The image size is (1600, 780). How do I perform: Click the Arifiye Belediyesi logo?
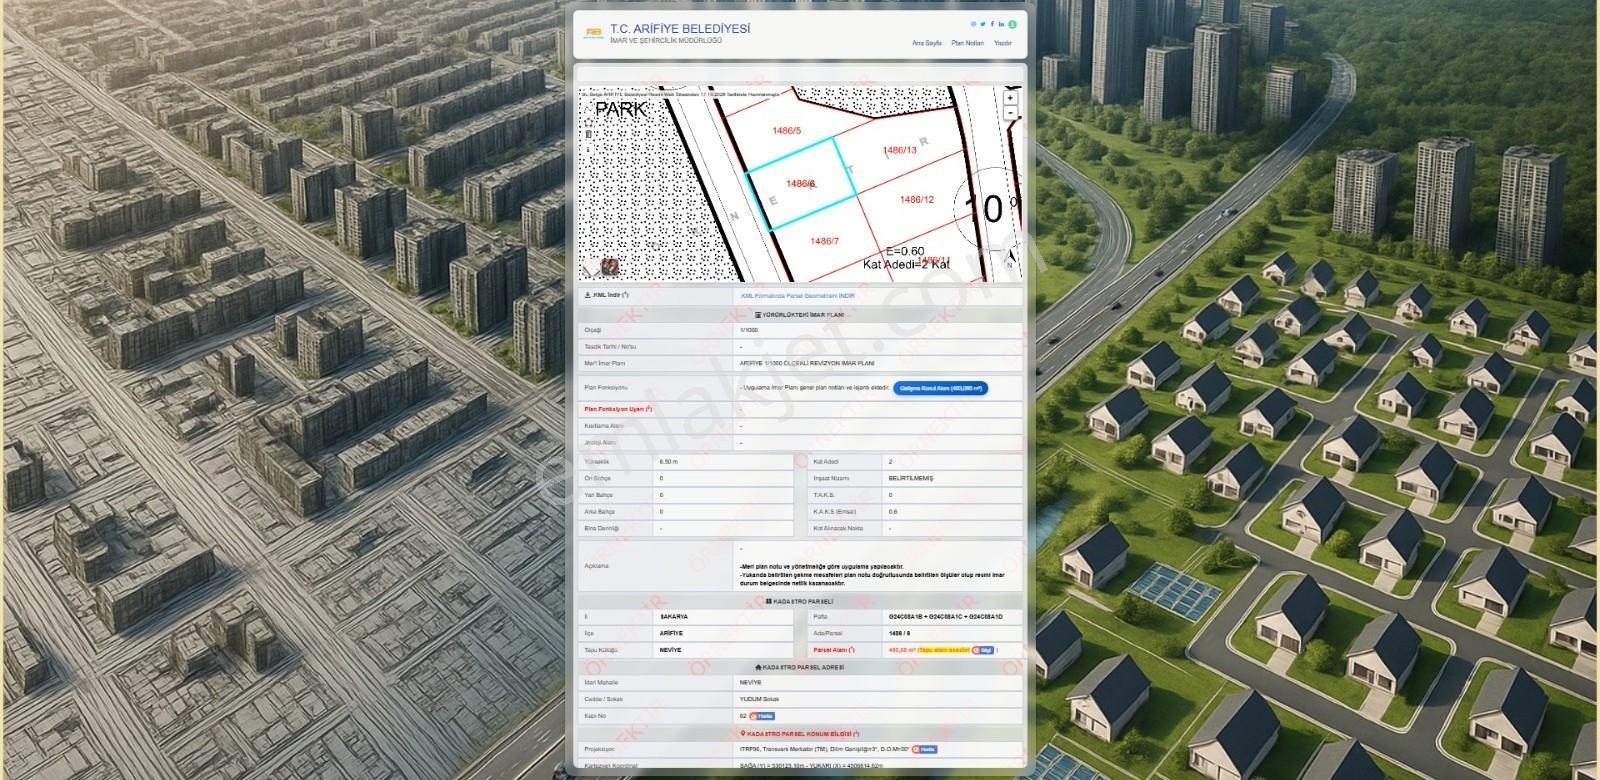coord(594,32)
